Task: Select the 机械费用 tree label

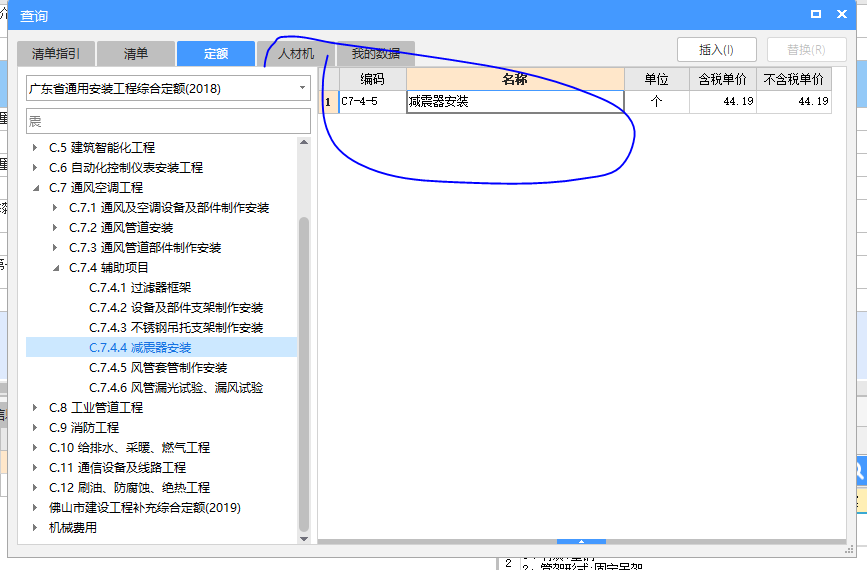Action: 72,527
